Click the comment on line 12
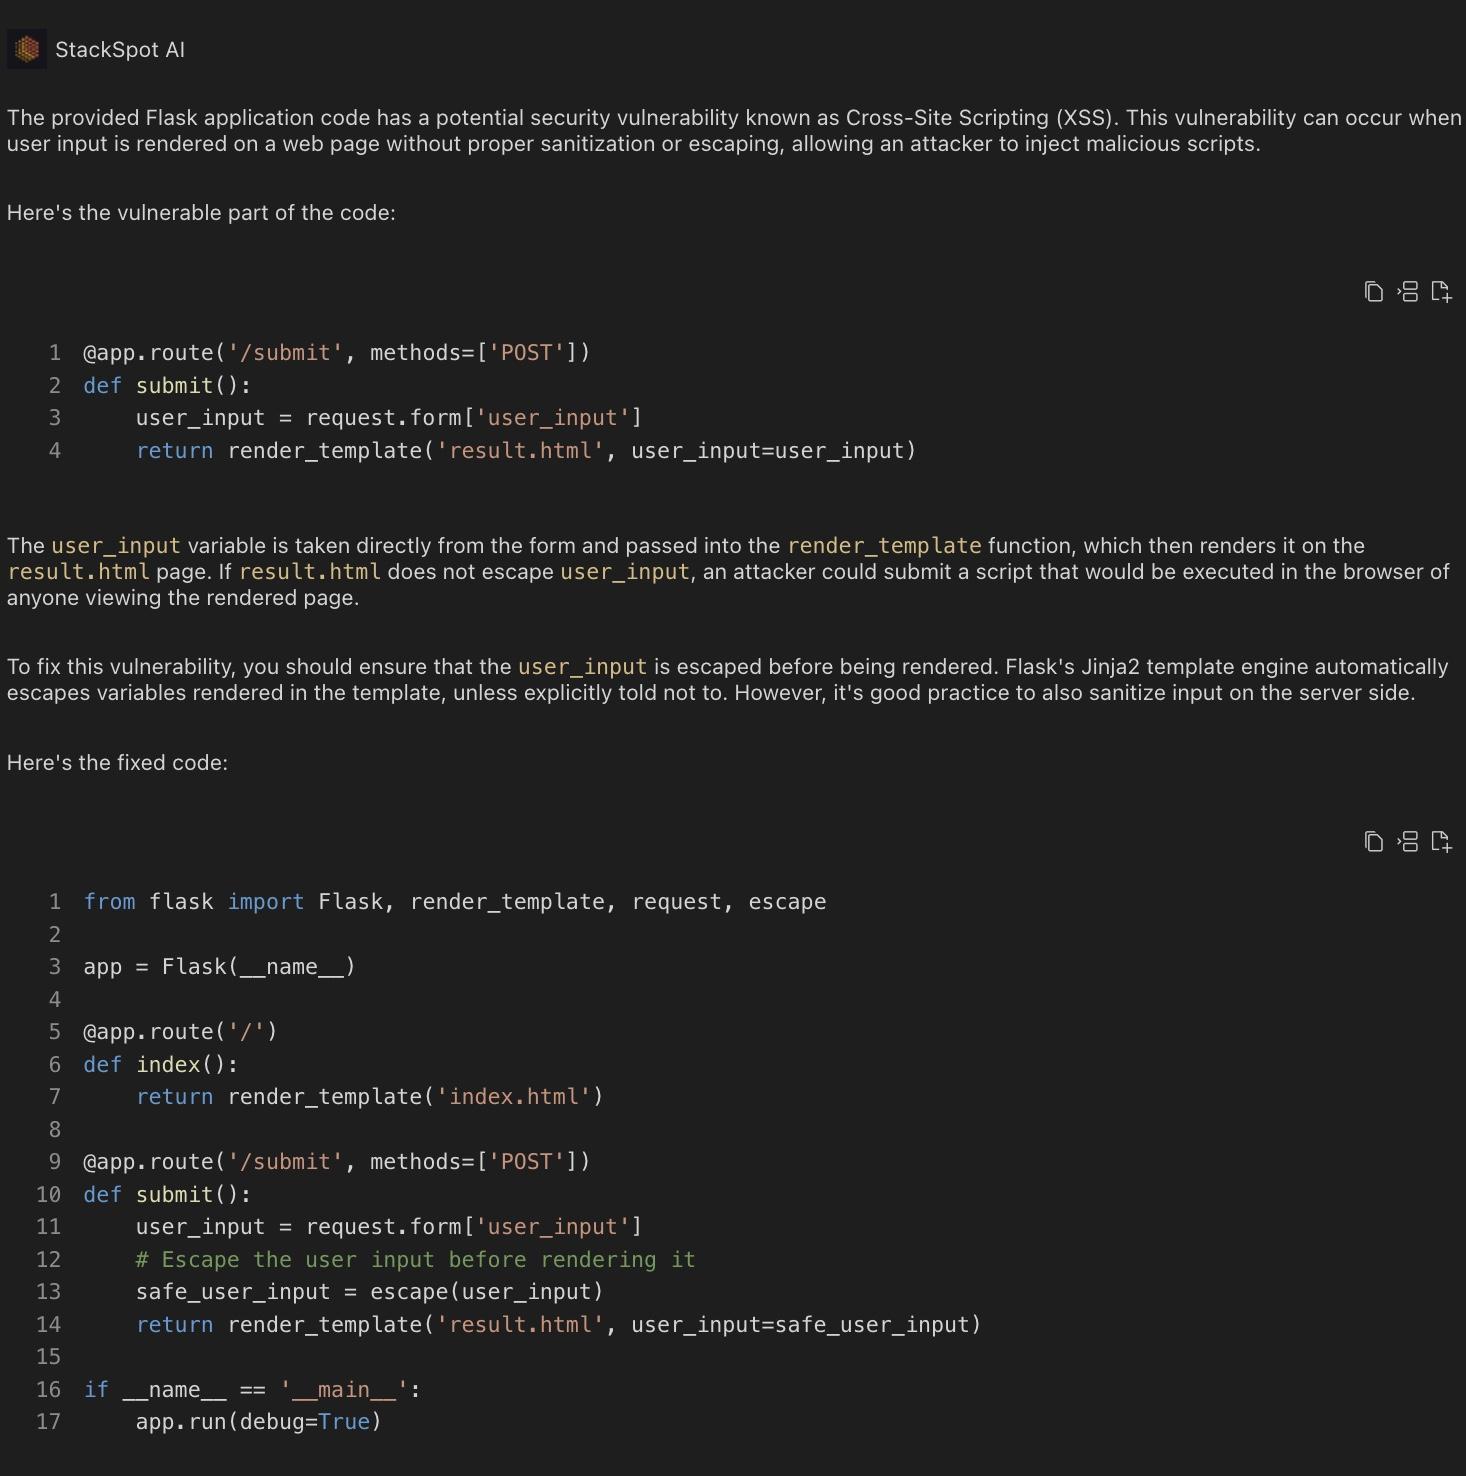1466x1476 pixels. pyautogui.click(x=414, y=1259)
